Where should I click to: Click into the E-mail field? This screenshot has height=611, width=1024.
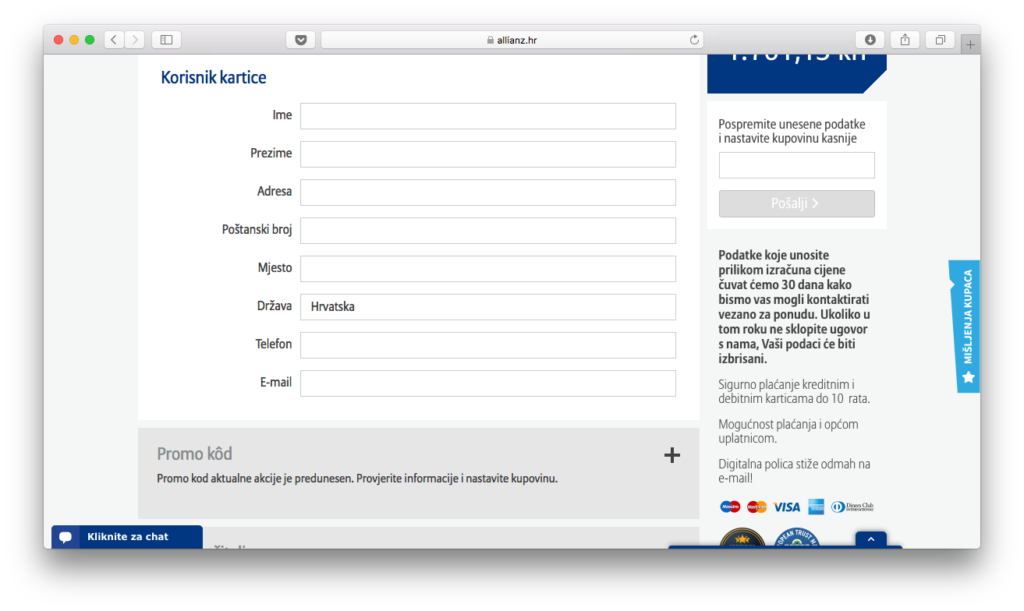(x=488, y=383)
